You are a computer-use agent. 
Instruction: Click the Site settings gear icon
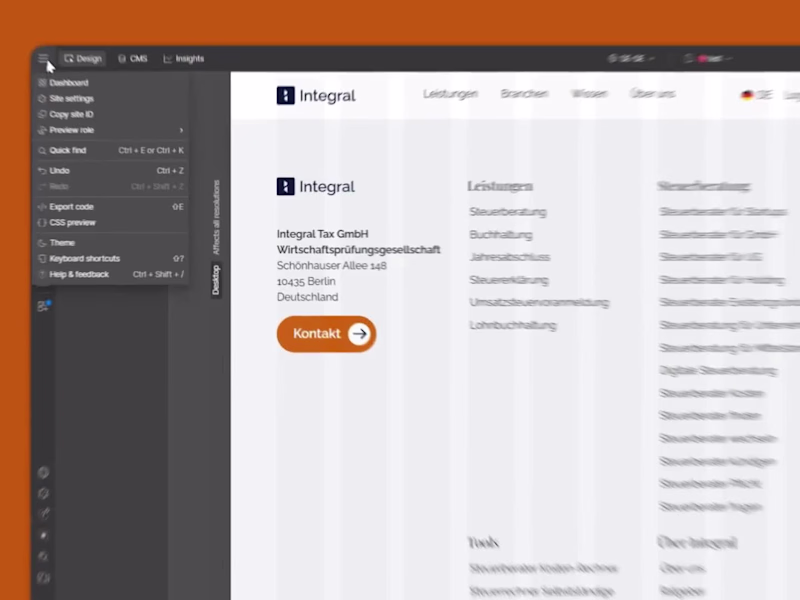[x=42, y=98]
